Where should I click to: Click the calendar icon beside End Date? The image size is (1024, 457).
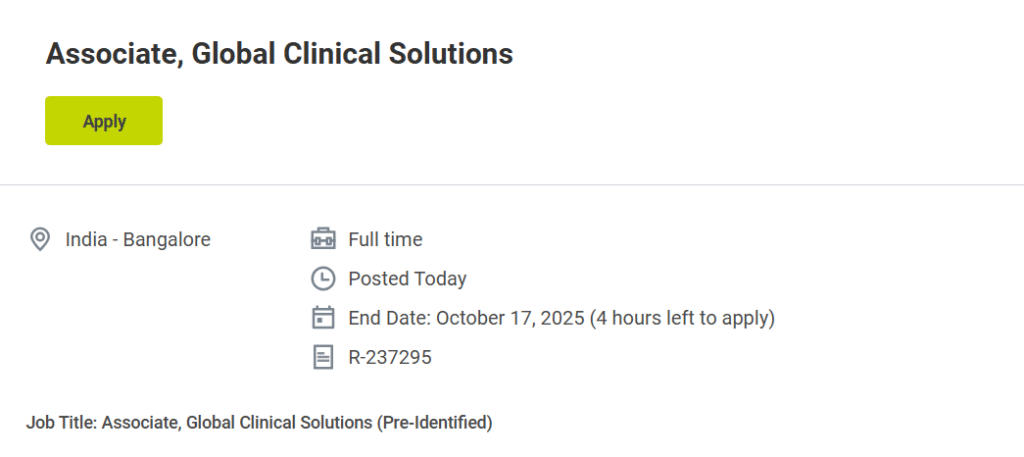(322, 318)
